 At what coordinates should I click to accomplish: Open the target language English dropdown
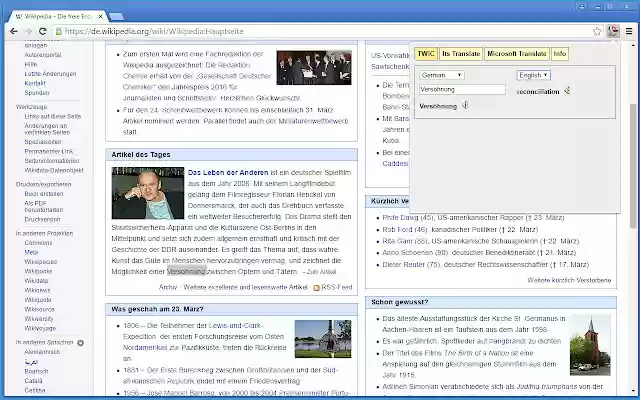click(533, 75)
